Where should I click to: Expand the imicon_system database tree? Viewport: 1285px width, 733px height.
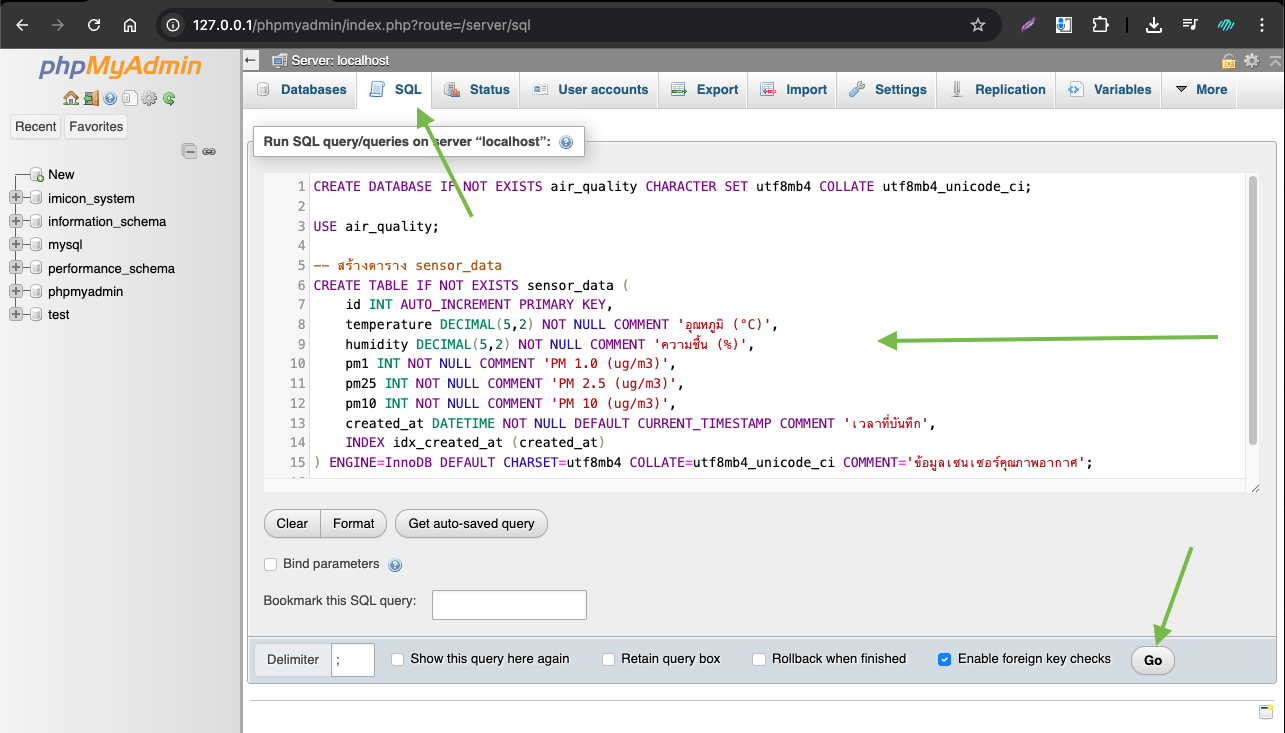click(x=16, y=198)
